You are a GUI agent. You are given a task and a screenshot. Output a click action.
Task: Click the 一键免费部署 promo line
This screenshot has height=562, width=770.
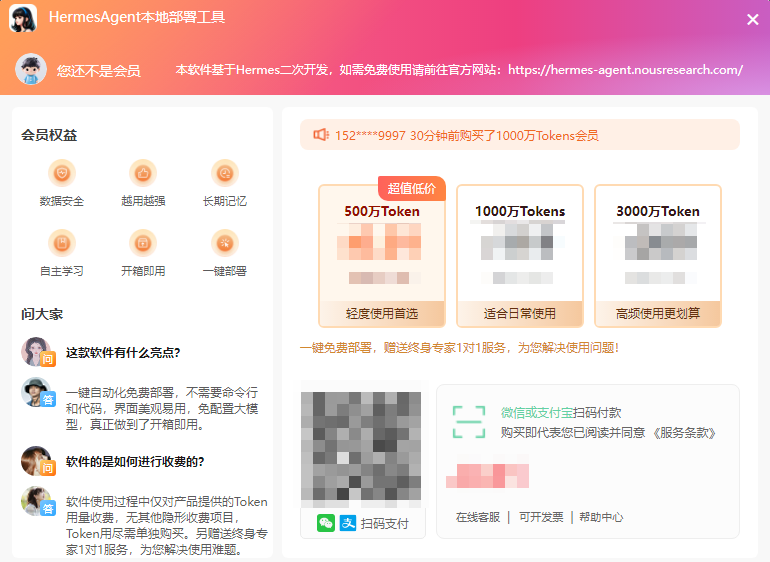(459, 348)
